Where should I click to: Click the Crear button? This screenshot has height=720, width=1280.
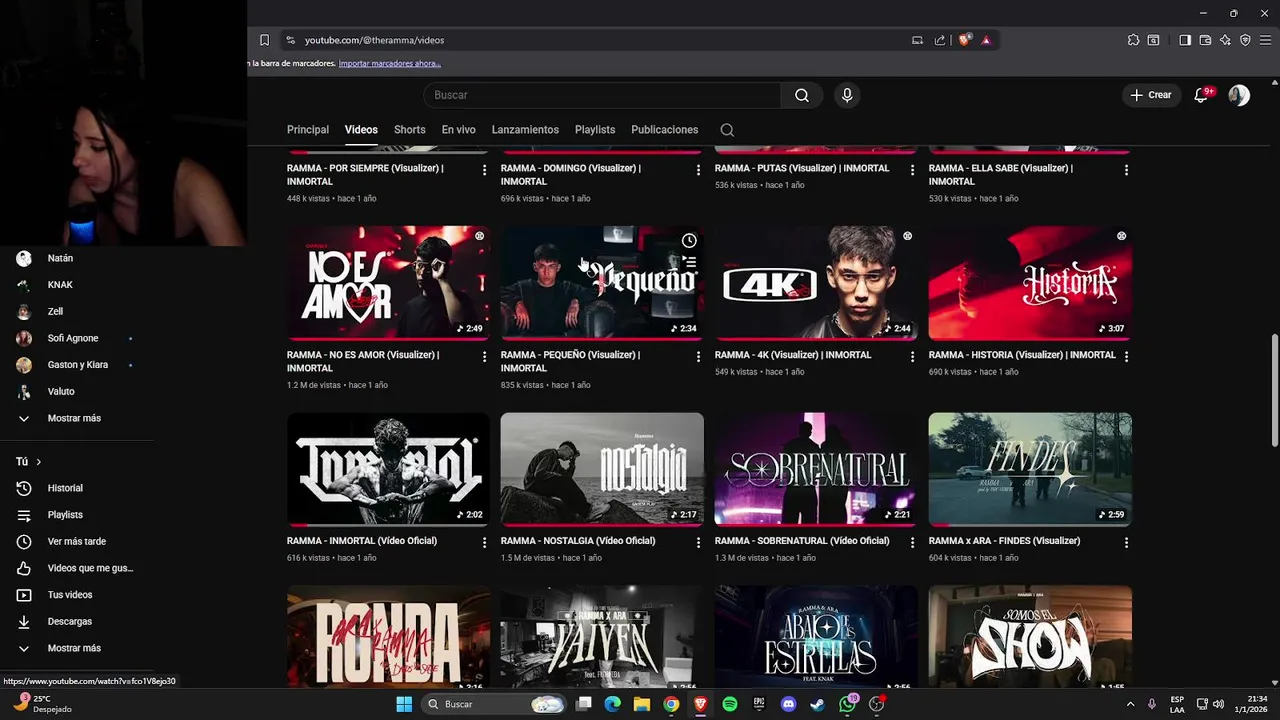click(x=1150, y=95)
